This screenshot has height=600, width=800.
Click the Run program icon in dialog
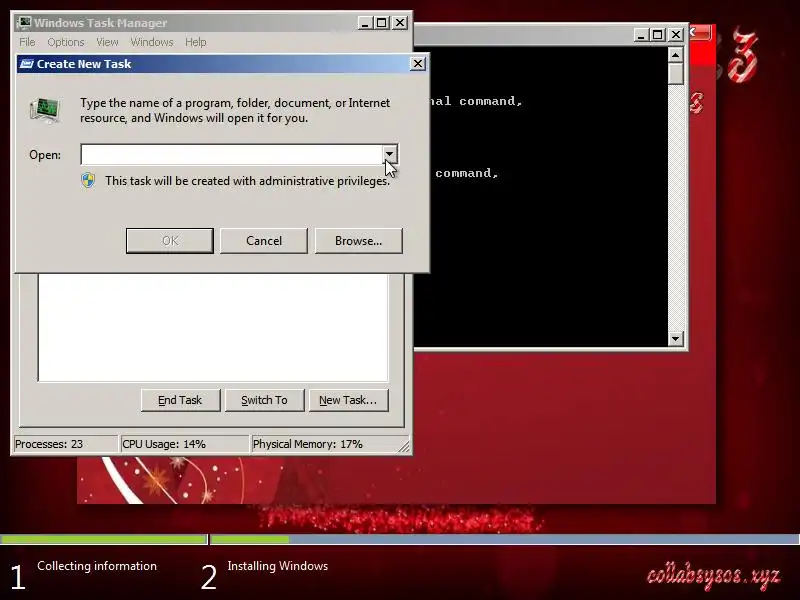pyautogui.click(x=45, y=110)
